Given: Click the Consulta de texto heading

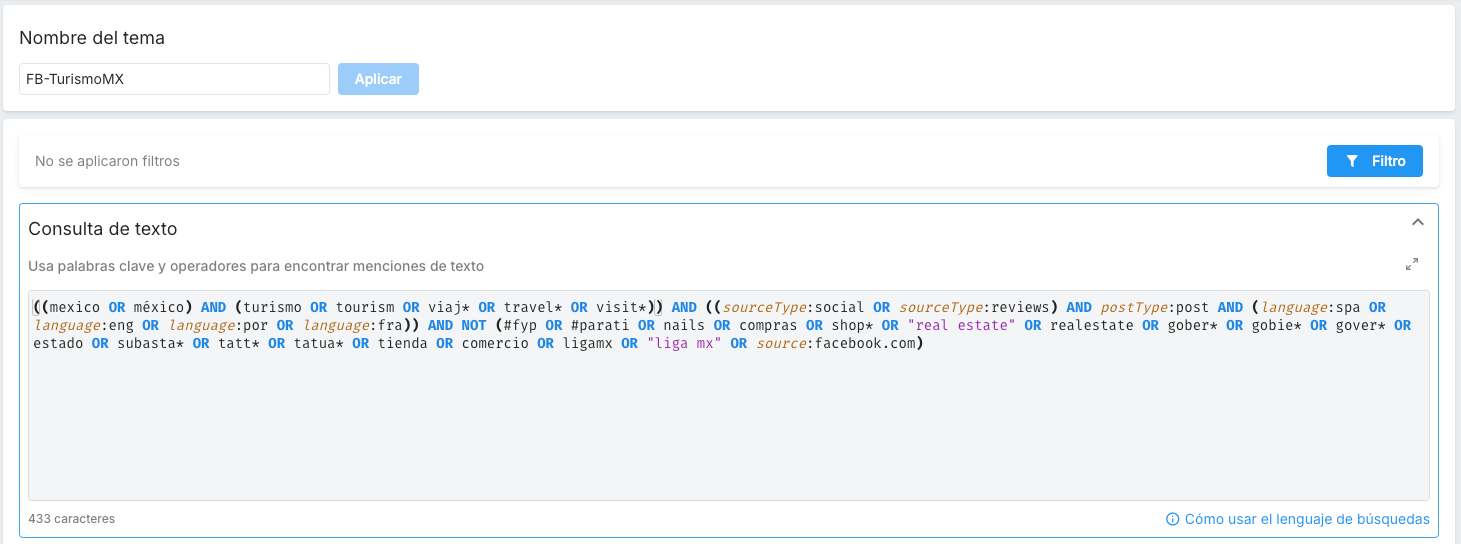Looking at the screenshot, I should 103,229.
